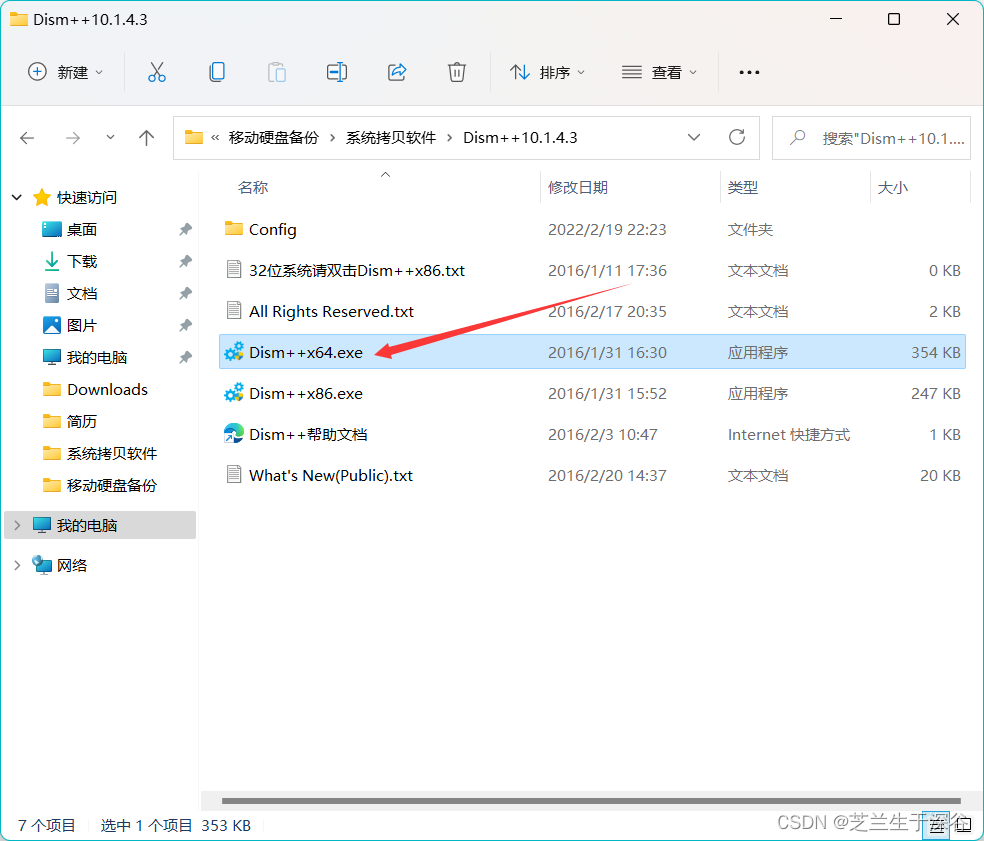Select All Rights Reserved.txt file

pos(592,311)
